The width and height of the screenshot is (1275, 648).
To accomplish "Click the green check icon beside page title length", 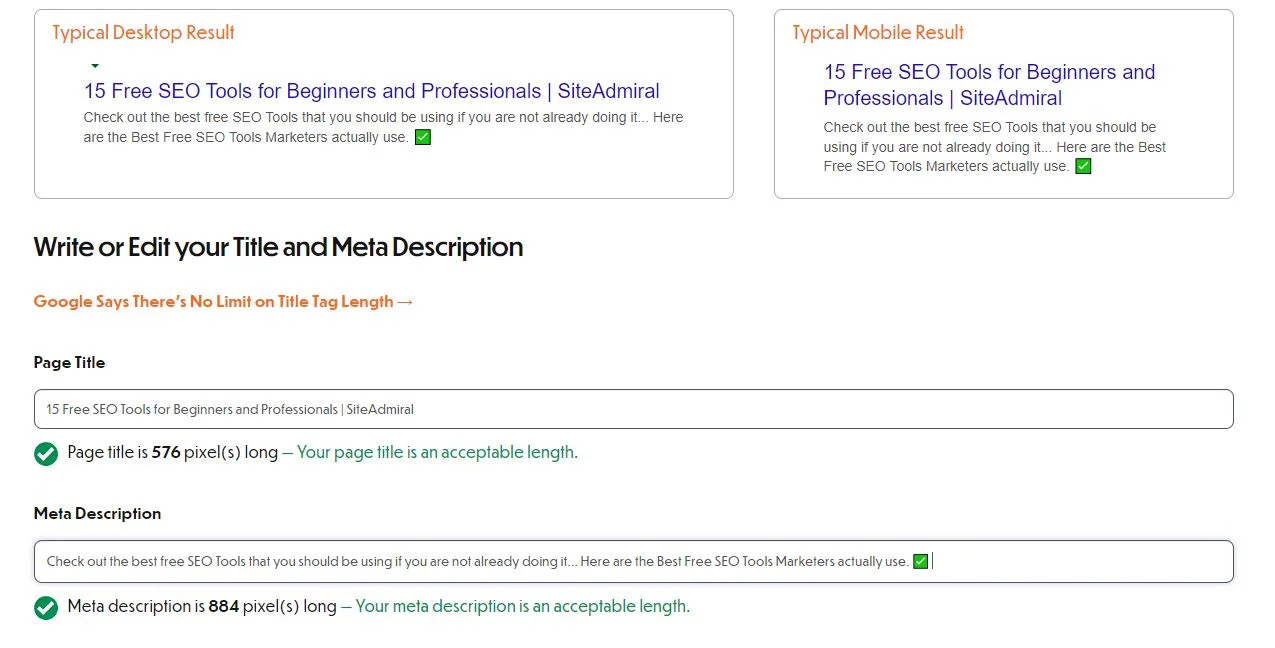I will tap(46, 454).
